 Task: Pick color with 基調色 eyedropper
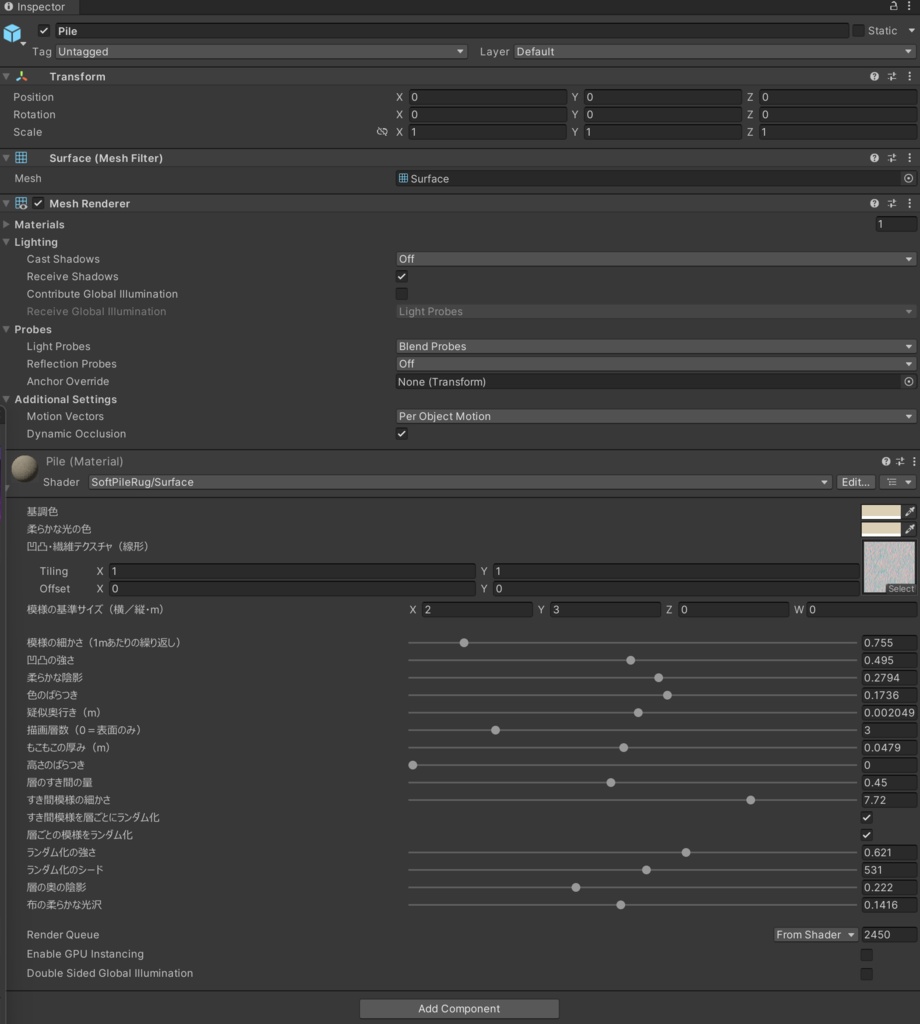tap(910, 511)
